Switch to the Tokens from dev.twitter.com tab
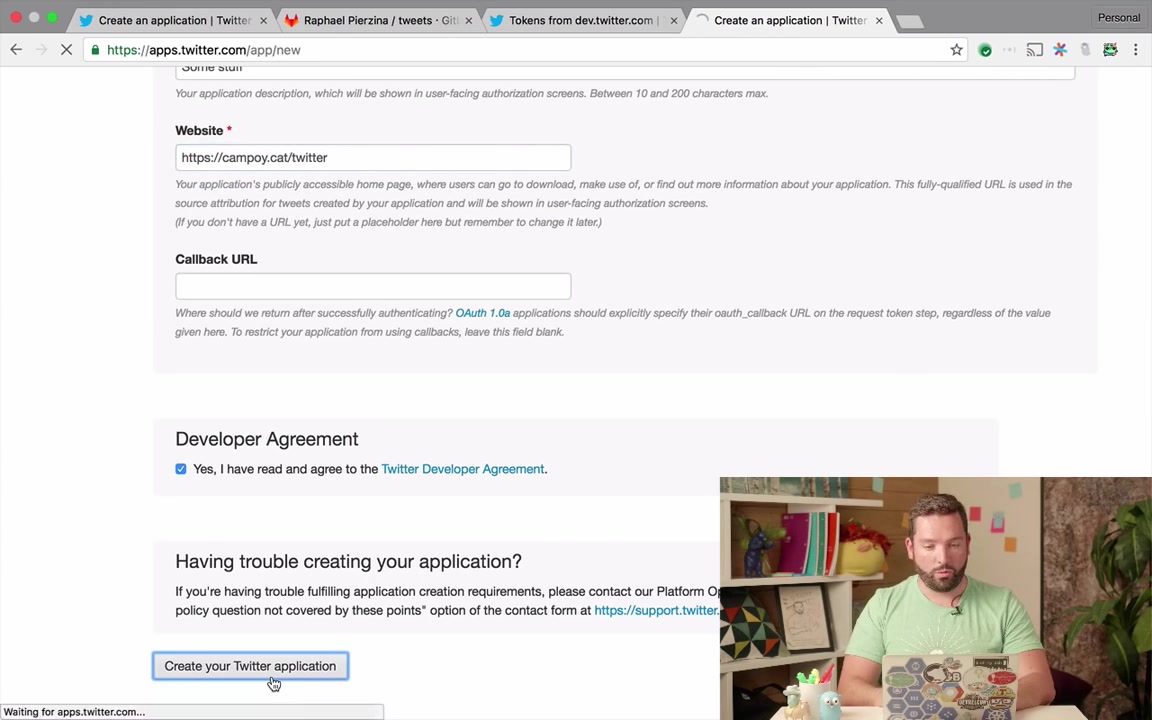Screen dimensions: 1152x720 point(580,20)
